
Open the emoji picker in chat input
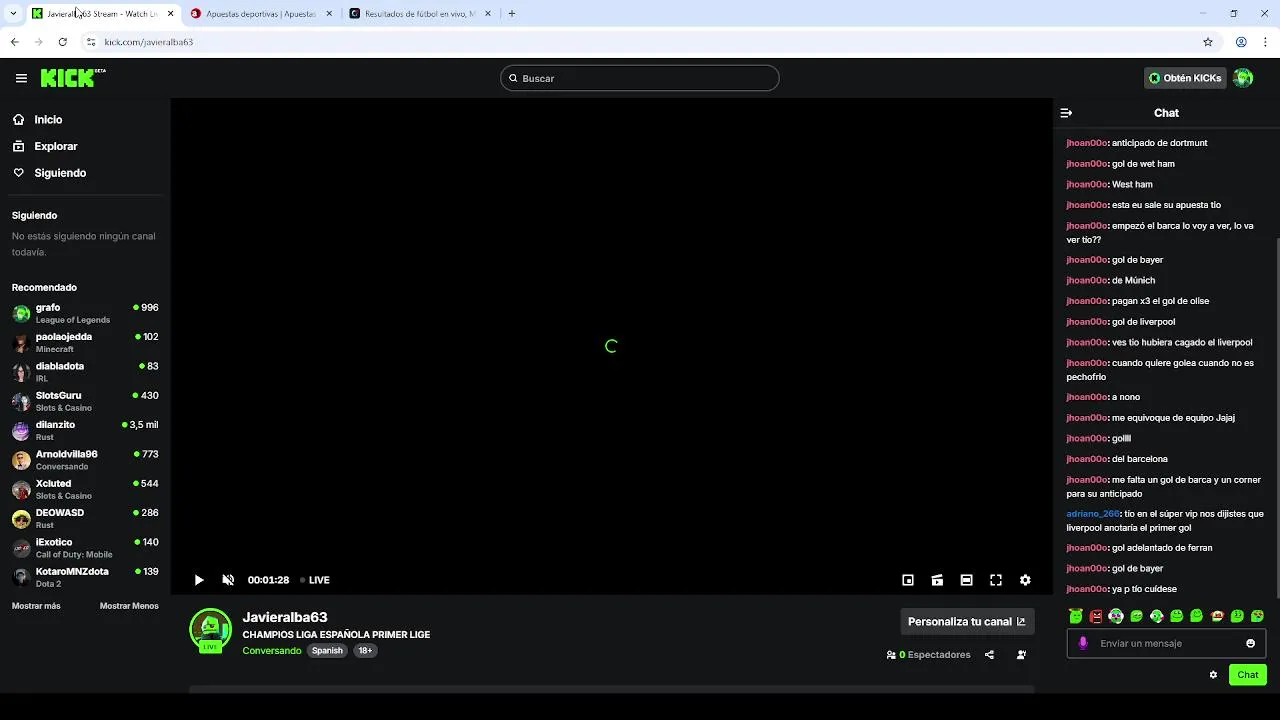pos(1250,643)
